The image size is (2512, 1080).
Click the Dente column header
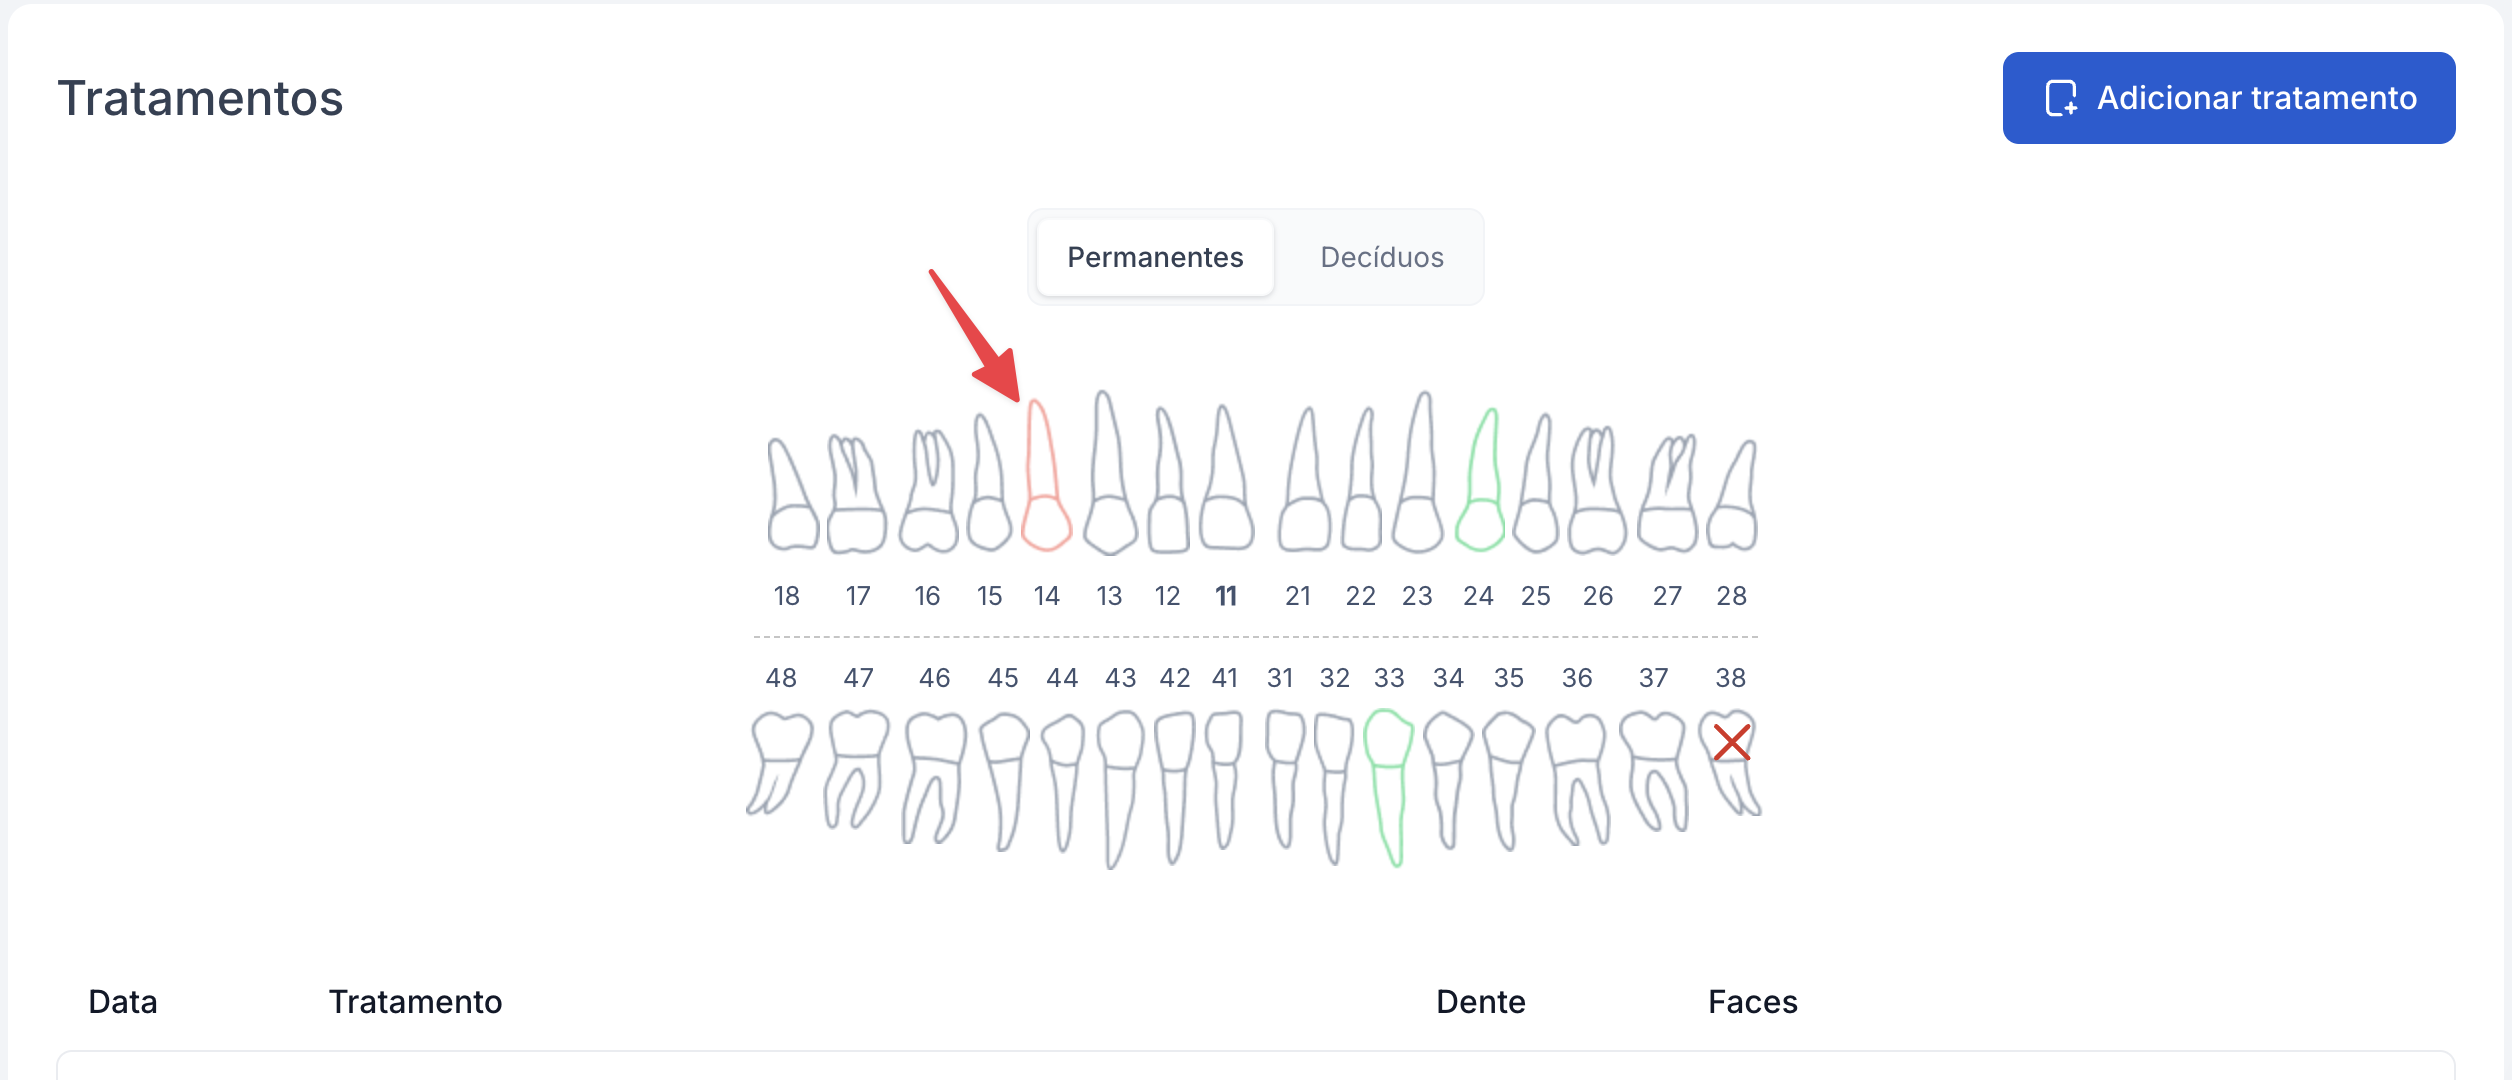(x=1480, y=1002)
